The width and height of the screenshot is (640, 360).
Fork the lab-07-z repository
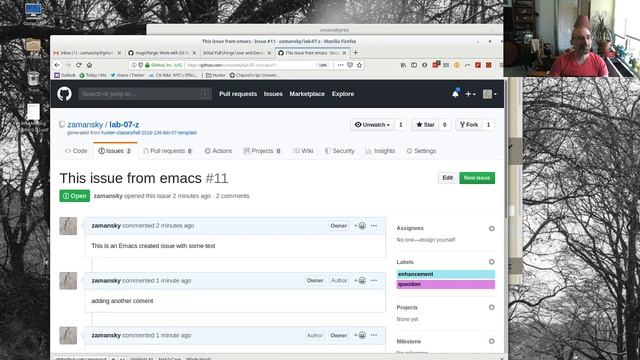coord(469,125)
